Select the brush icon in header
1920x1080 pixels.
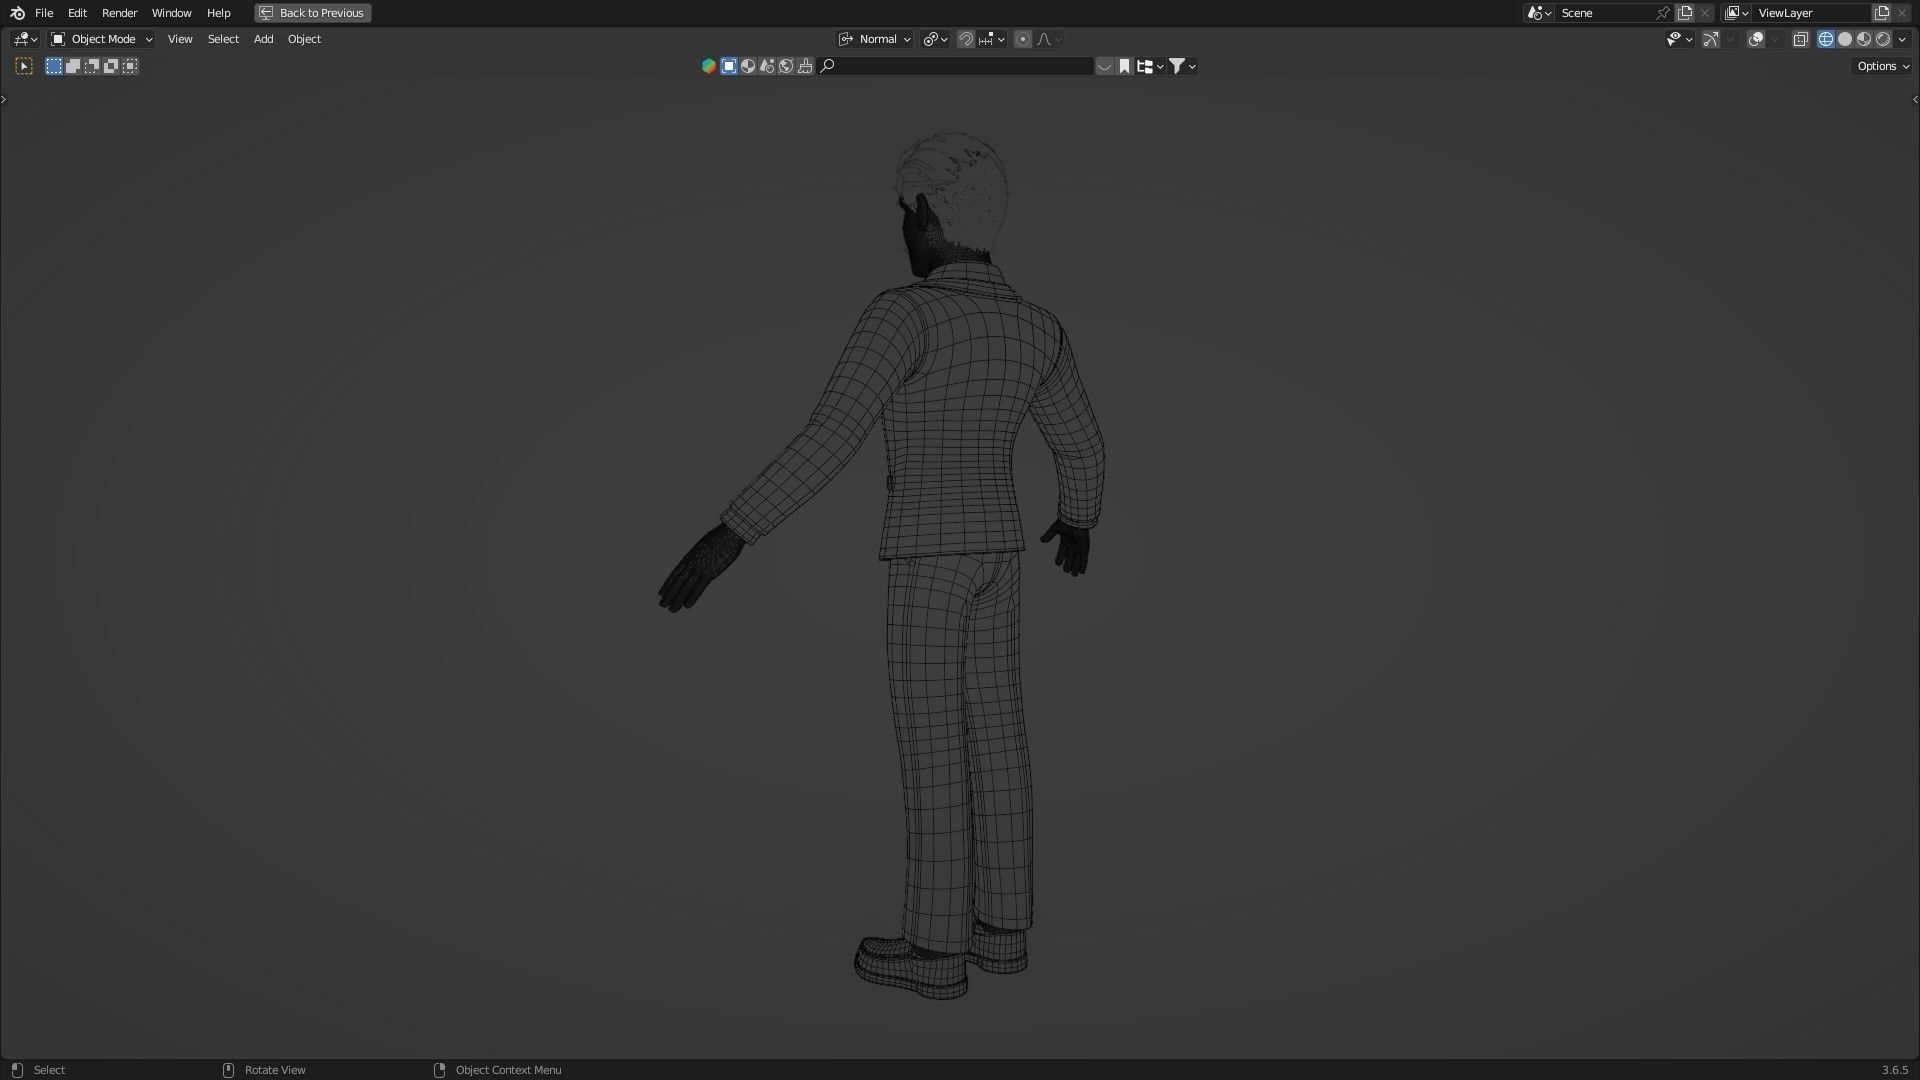(x=805, y=66)
